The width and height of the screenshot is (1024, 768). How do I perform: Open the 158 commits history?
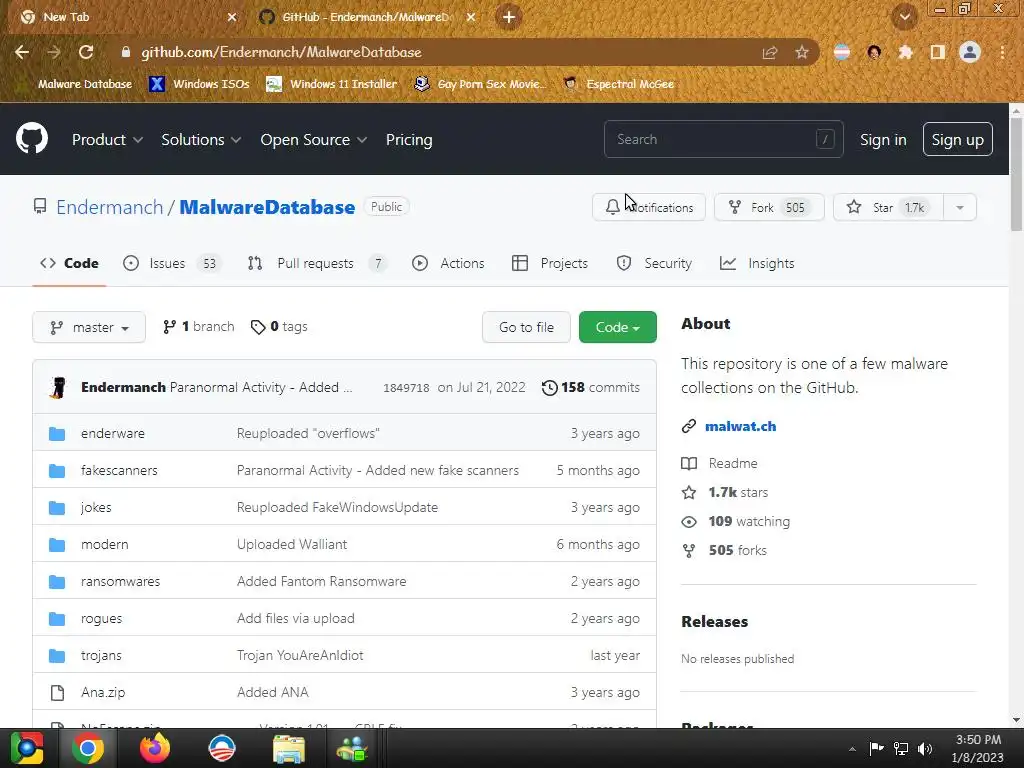[x=590, y=387]
